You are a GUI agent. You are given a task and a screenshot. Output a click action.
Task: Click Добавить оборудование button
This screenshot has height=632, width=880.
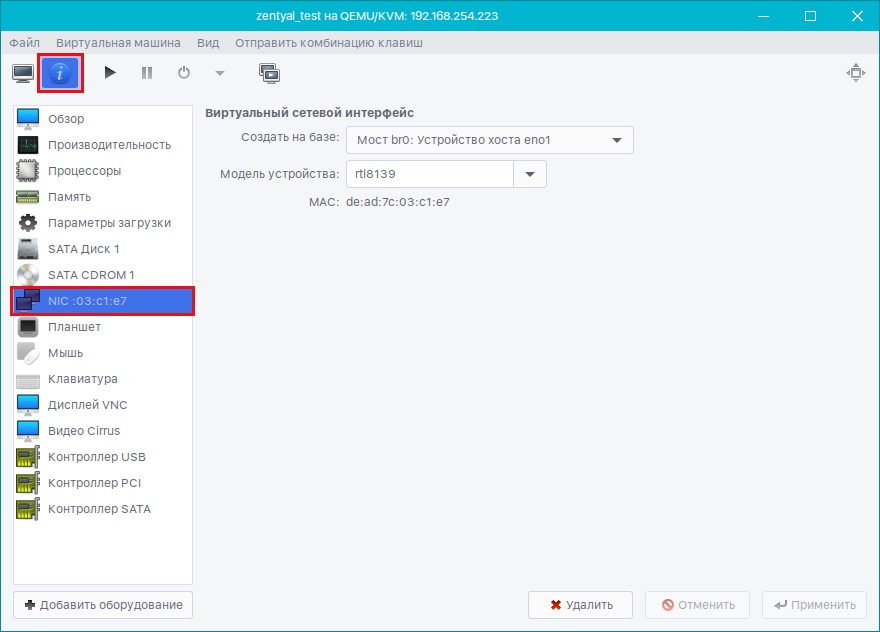click(x=103, y=605)
